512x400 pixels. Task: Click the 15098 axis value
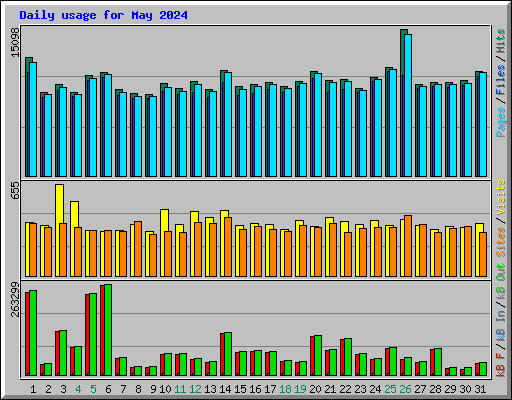15,42
